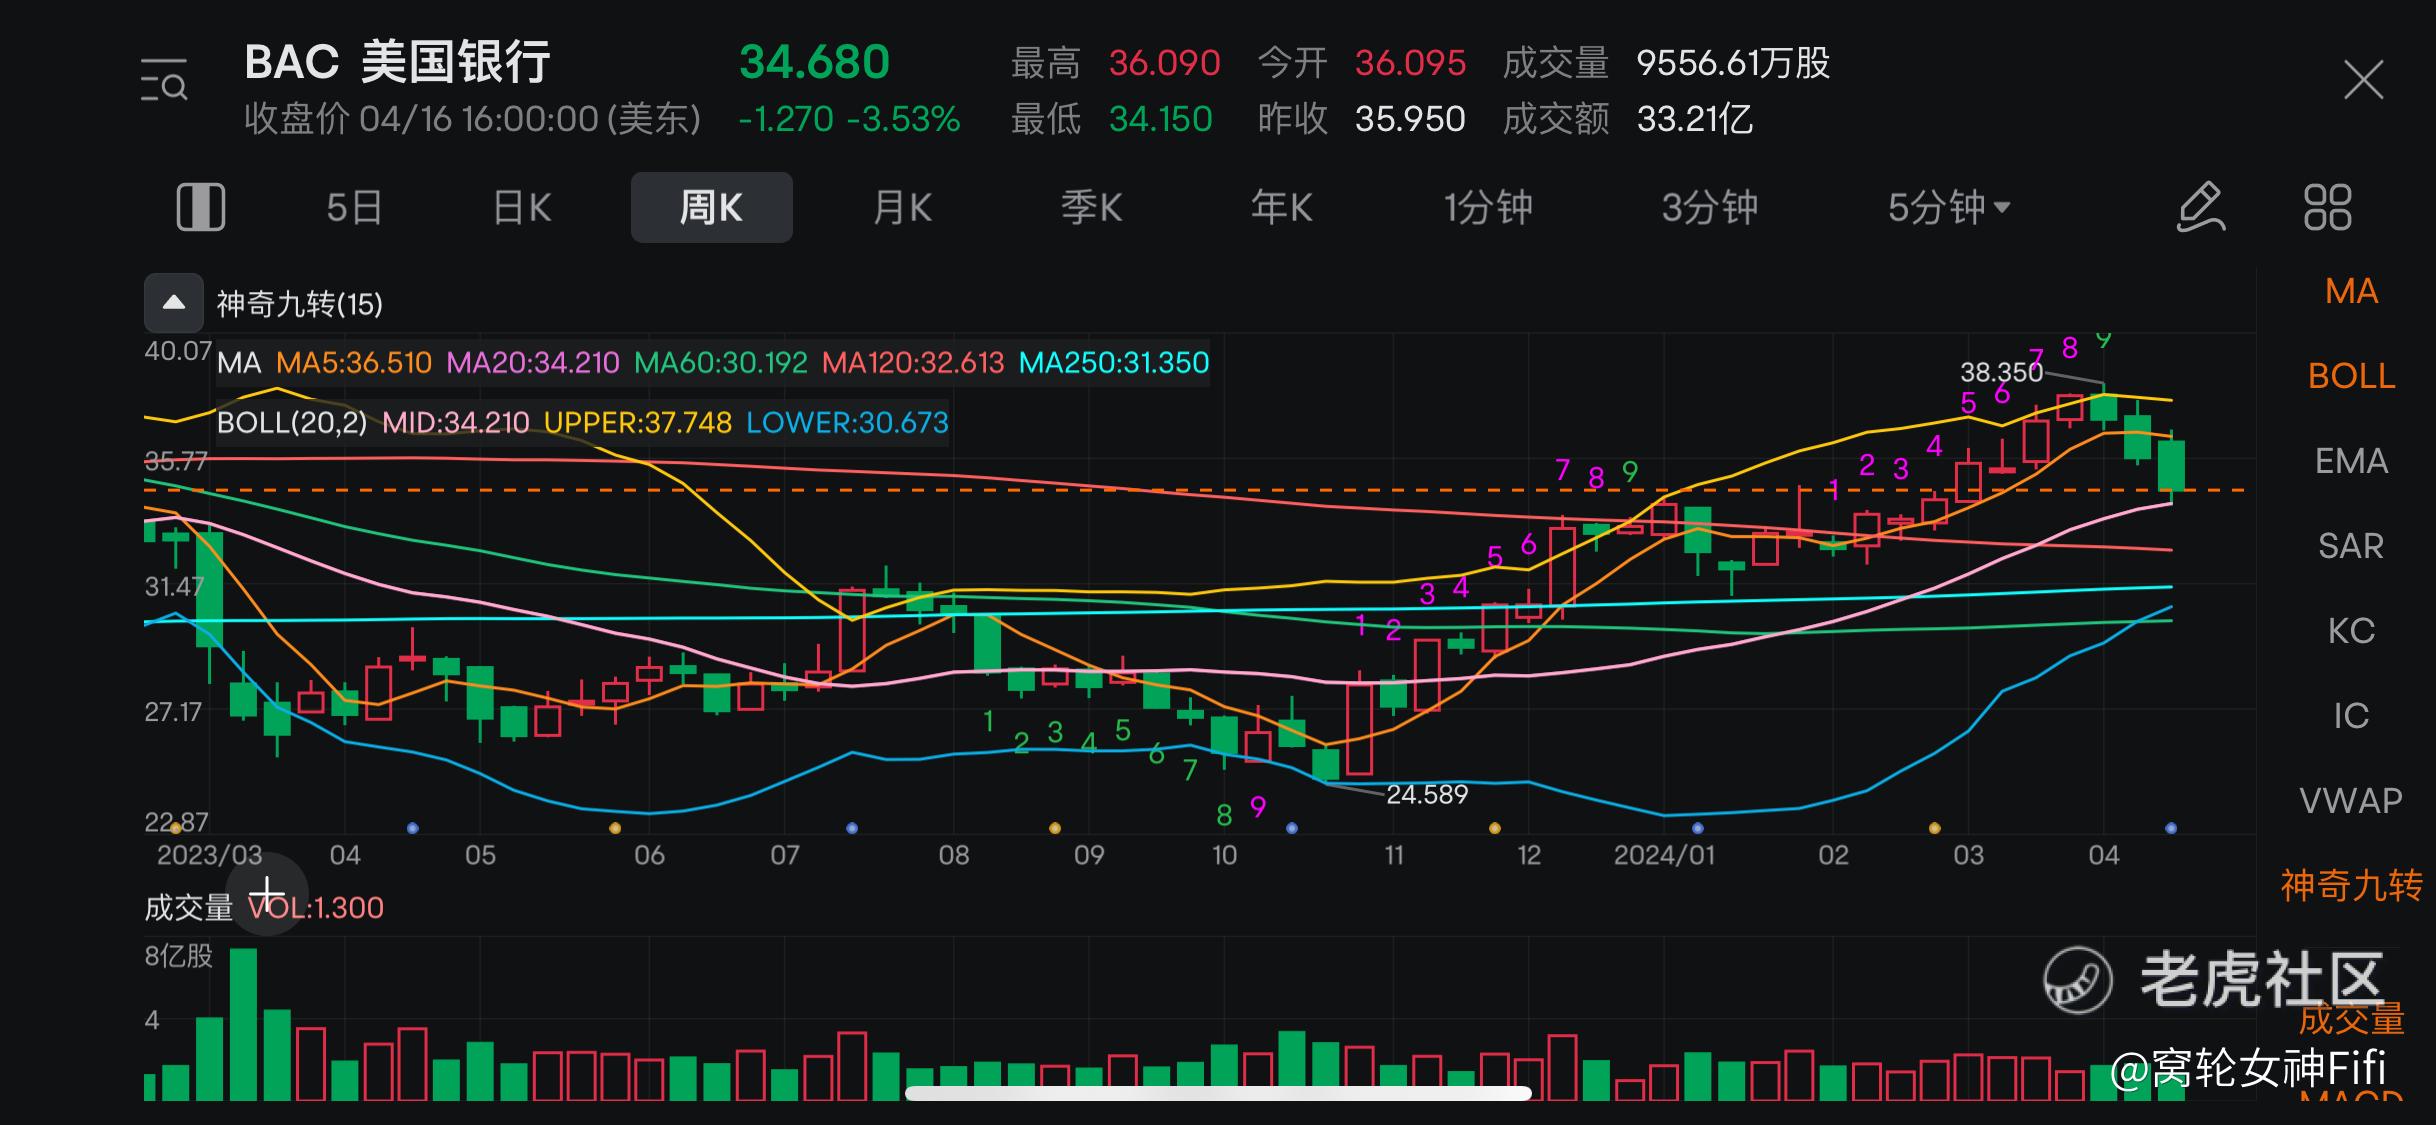
Task: Open the stock search list icon
Action: click(163, 80)
